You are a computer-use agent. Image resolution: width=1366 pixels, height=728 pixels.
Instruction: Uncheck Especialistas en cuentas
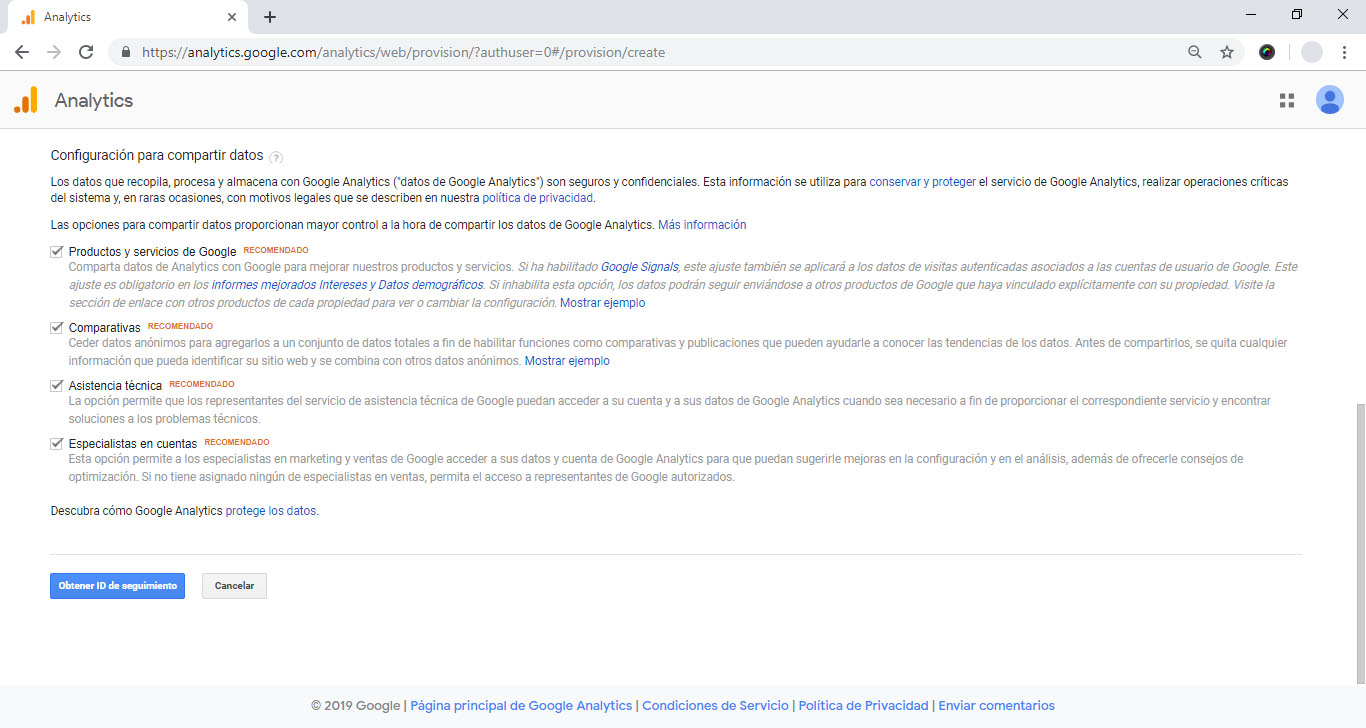pos(57,443)
